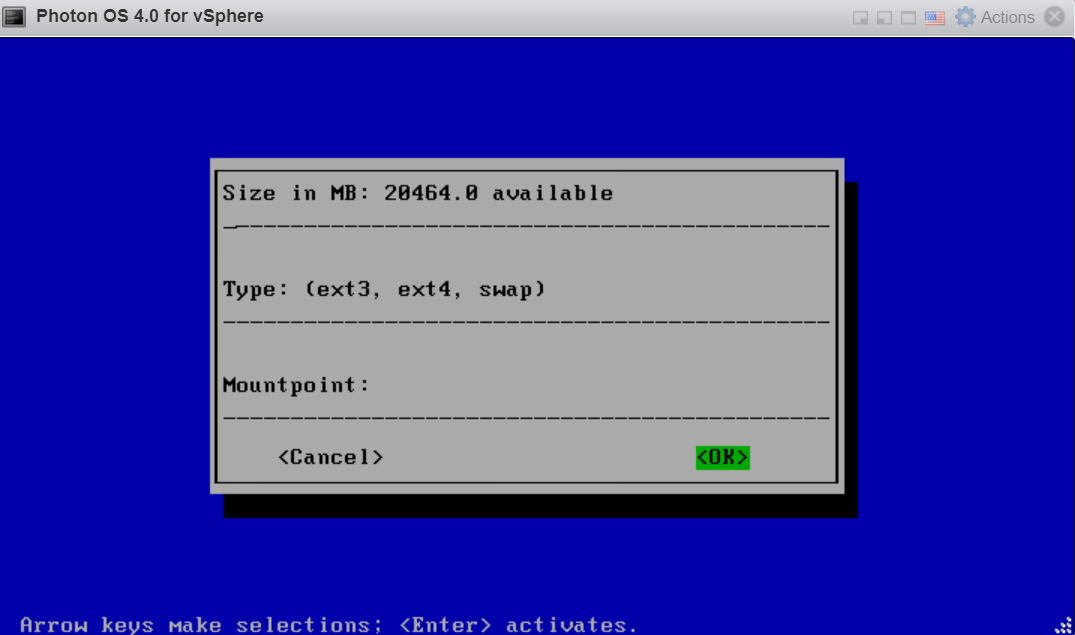This screenshot has height=635, width=1075.
Task: Click the 'Mountpoint:' label text
Action: coord(296,385)
